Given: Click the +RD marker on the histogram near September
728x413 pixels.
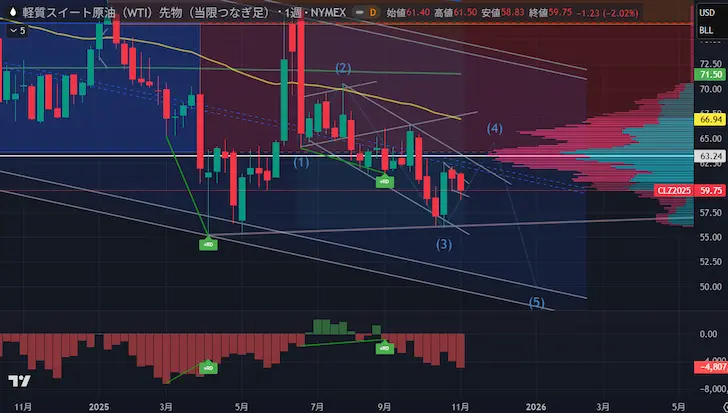Looking at the screenshot, I should [384, 348].
